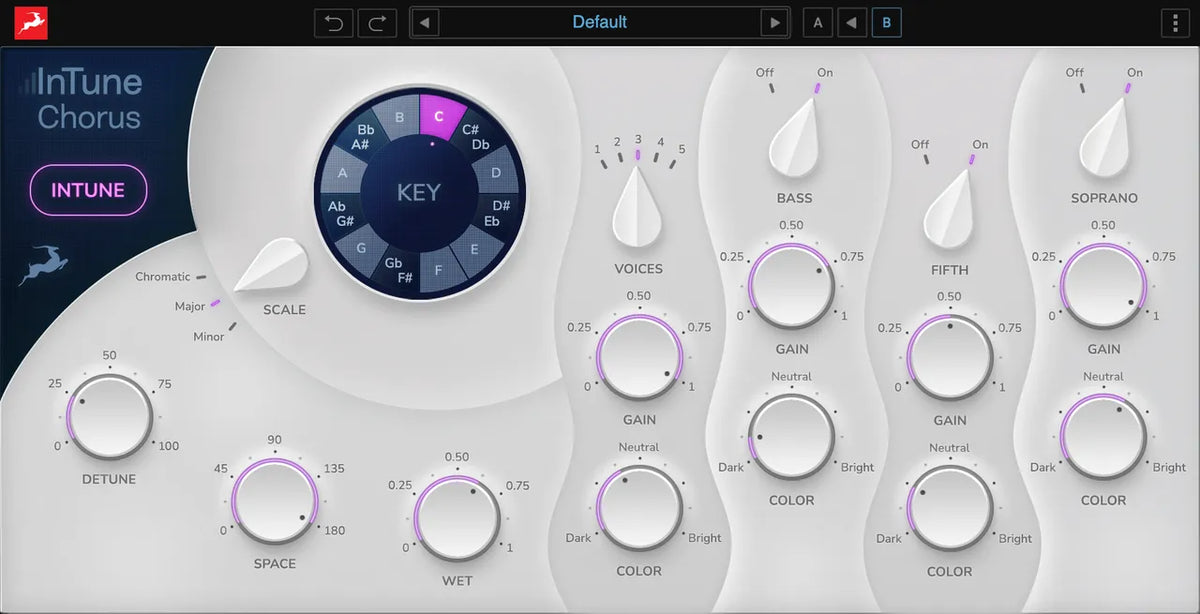Click the previous preset arrow
The image size is (1200, 614).
[x=424, y=21]
